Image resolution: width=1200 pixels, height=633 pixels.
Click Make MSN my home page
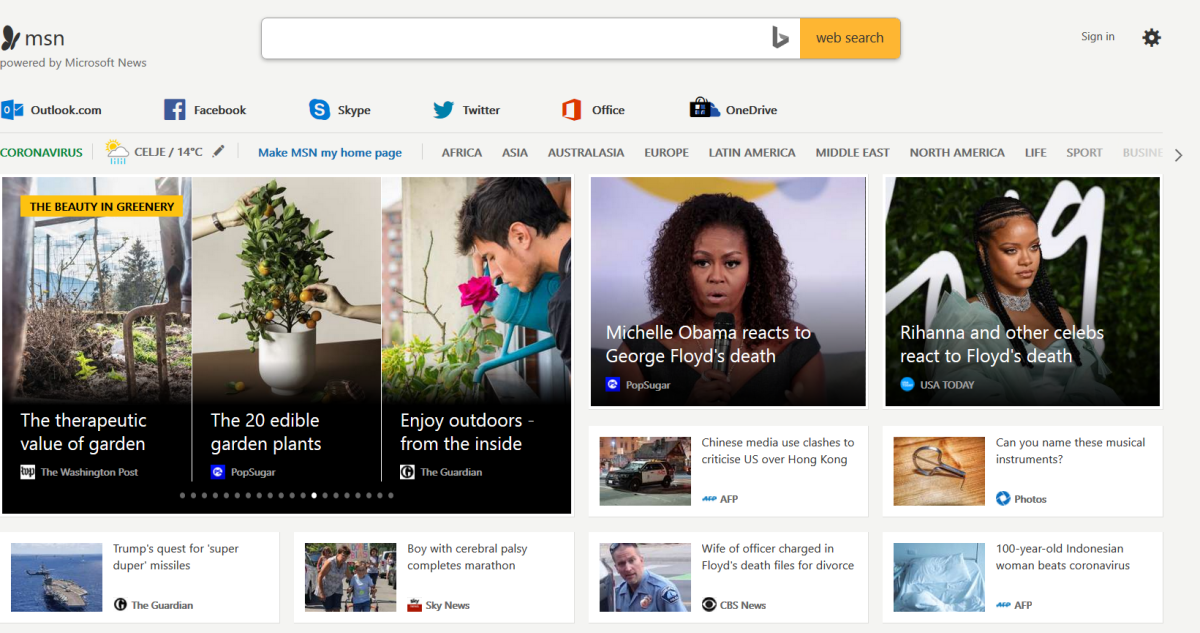[330, 153]
